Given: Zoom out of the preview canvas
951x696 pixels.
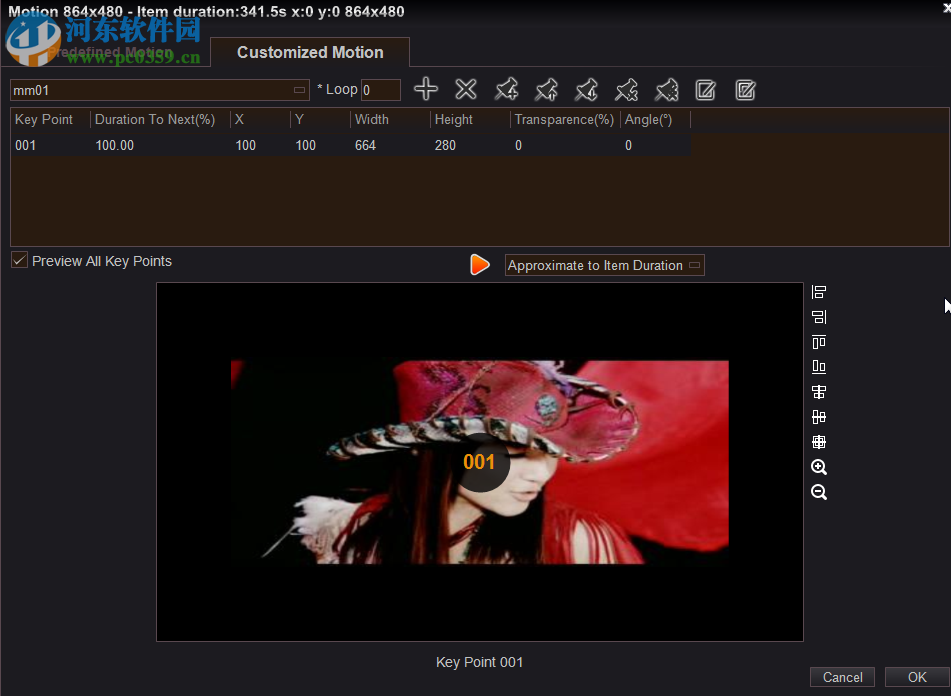Looking at the screenshot, I should 818,492.
